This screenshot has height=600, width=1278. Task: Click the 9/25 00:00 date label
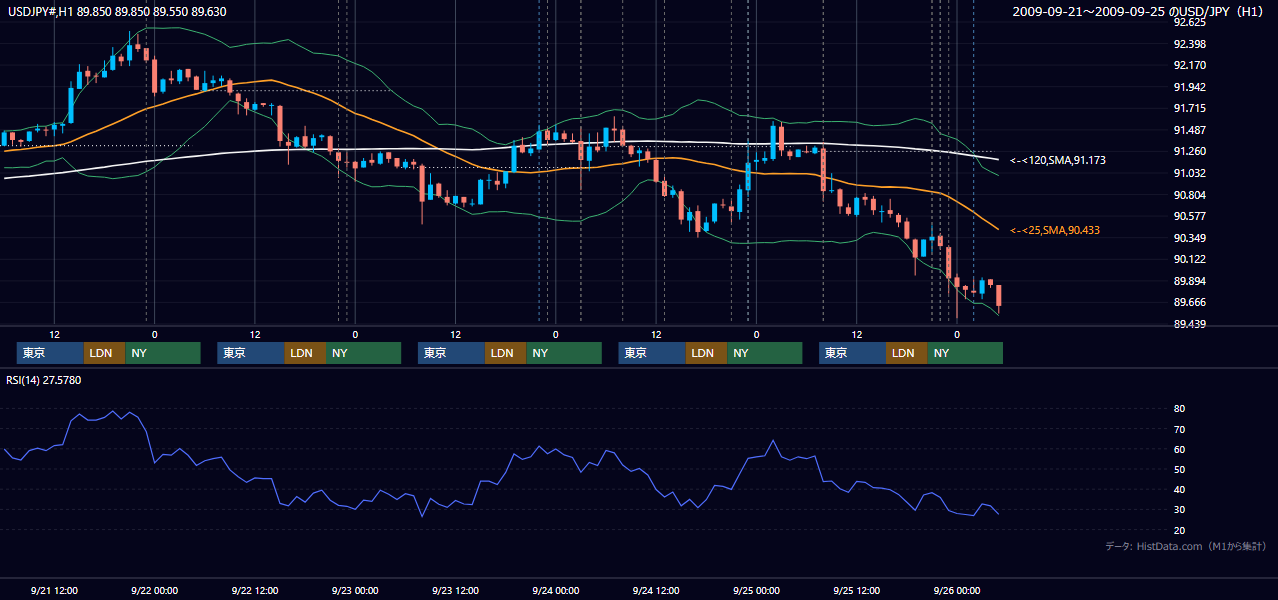point(756,591)
